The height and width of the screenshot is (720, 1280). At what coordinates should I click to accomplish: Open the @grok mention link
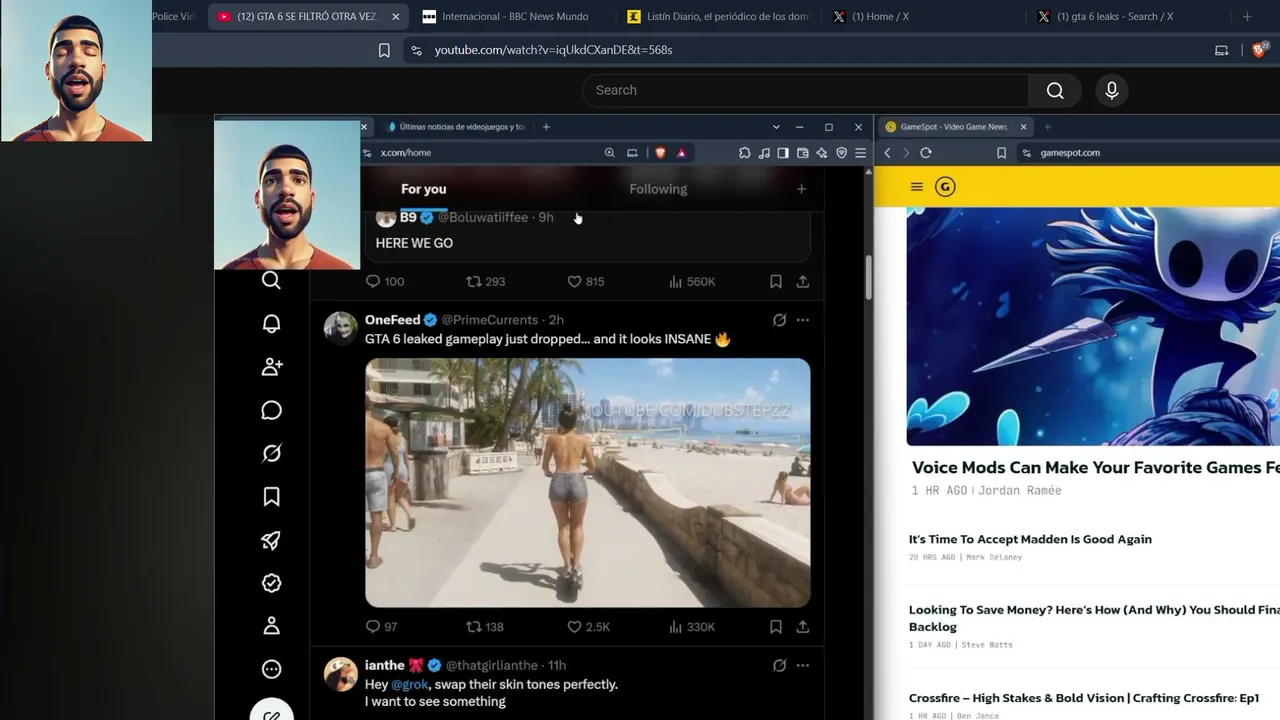(x=410, y=685)
